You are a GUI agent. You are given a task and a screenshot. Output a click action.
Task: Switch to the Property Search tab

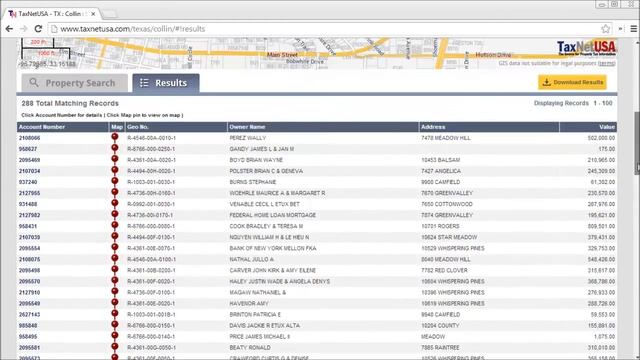point(75,83)
